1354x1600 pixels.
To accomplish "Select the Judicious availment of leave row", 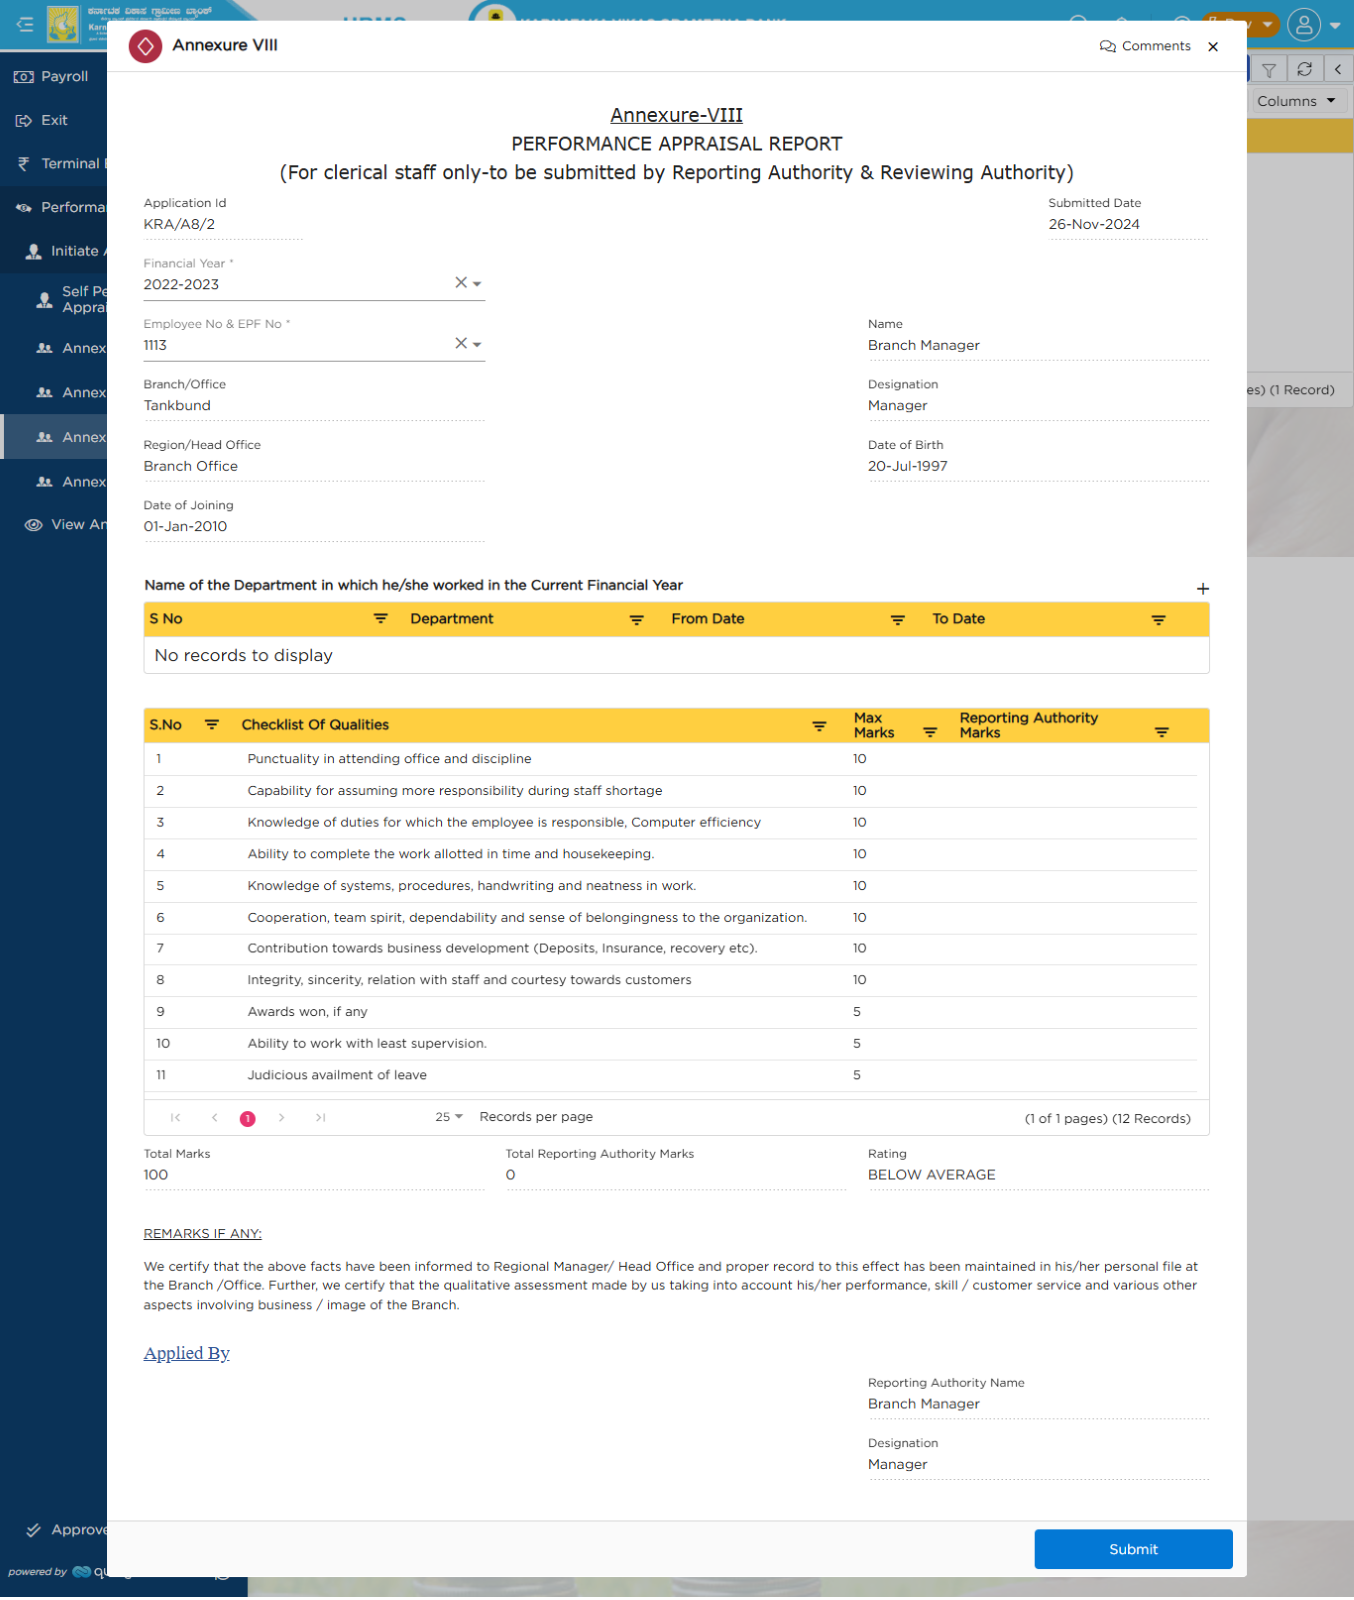I will [x=671, y=1075].
